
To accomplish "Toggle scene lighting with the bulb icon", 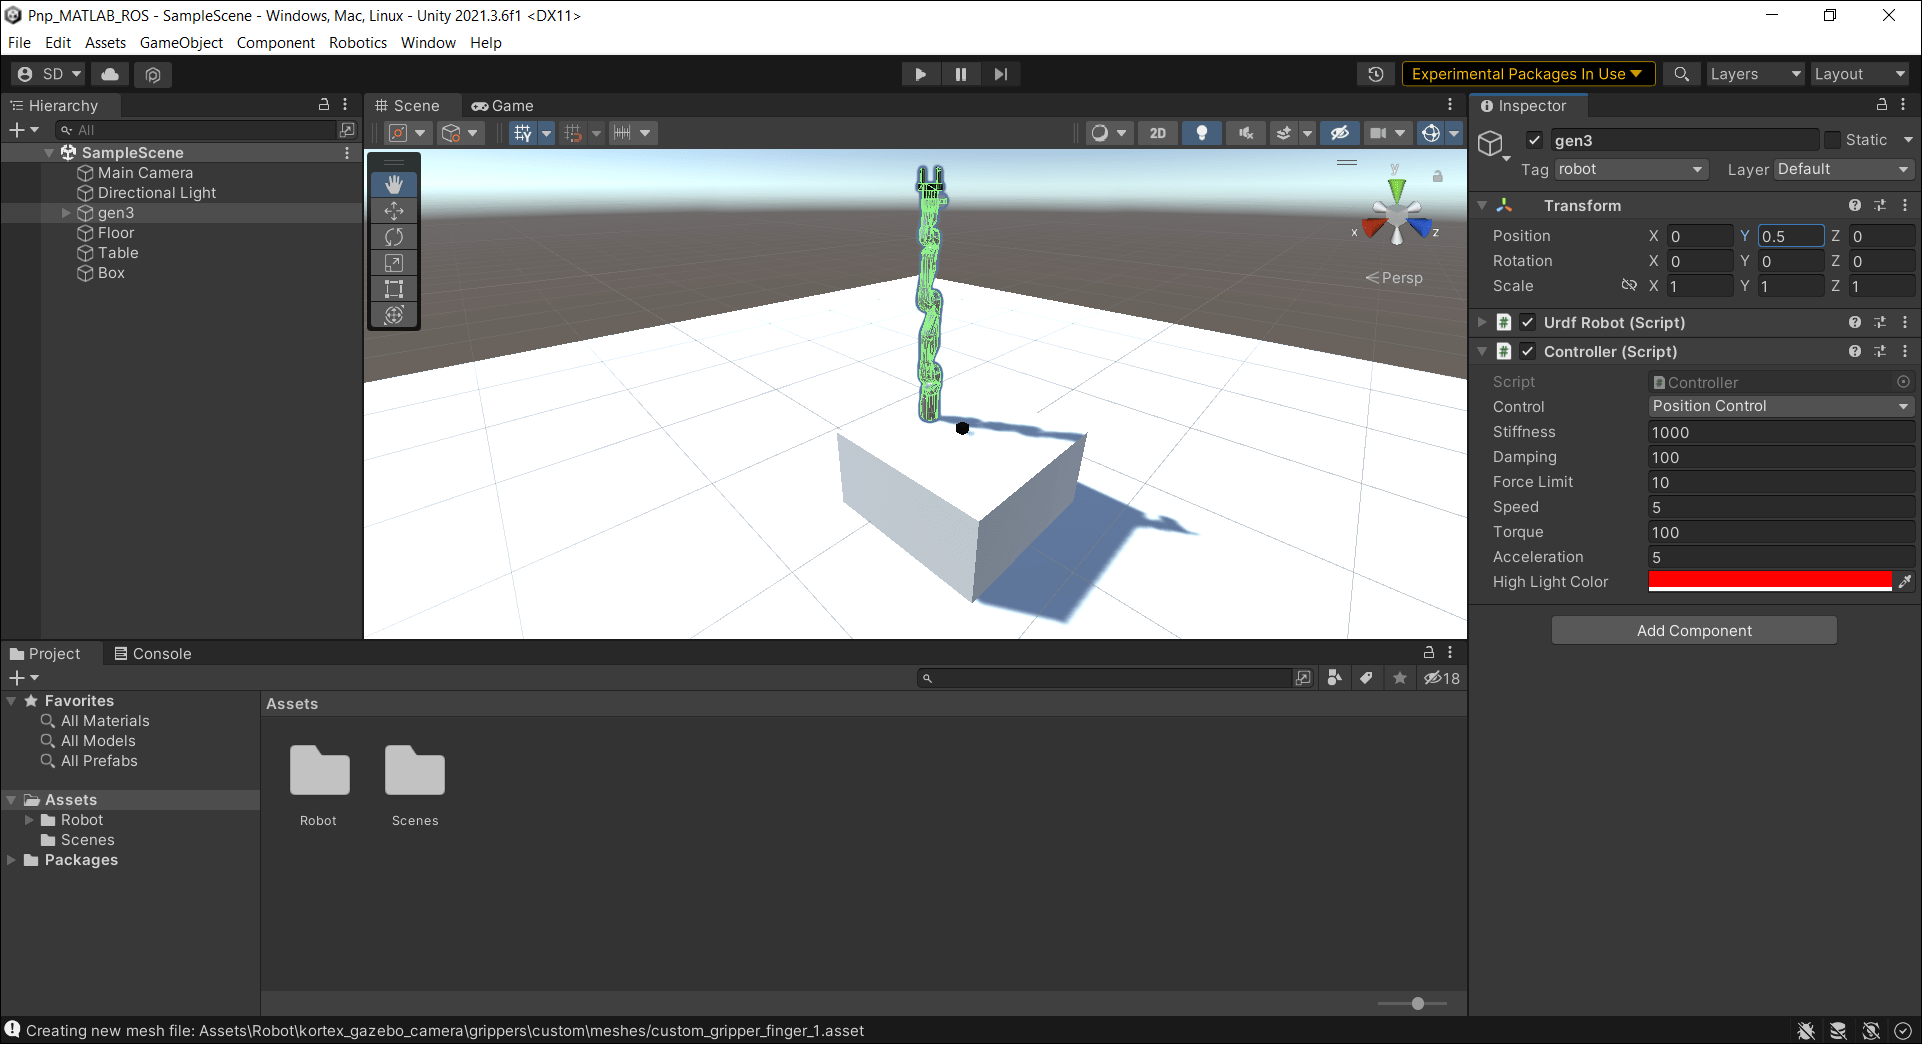I will click(x=1201, y=132).
